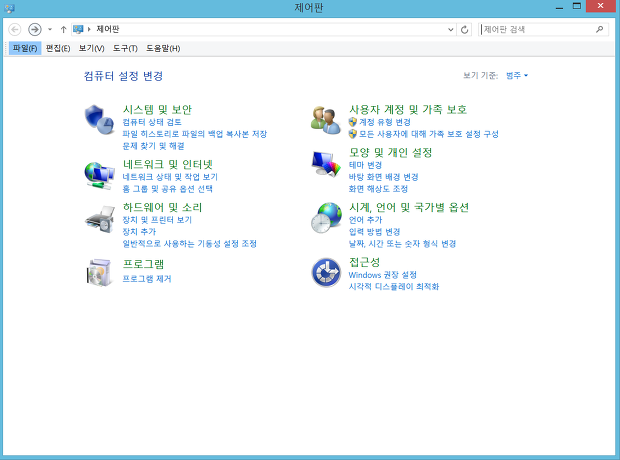Click 컴퓨터 상태 검토 link
The image size is (620, 460).
[x=152, y=122]
